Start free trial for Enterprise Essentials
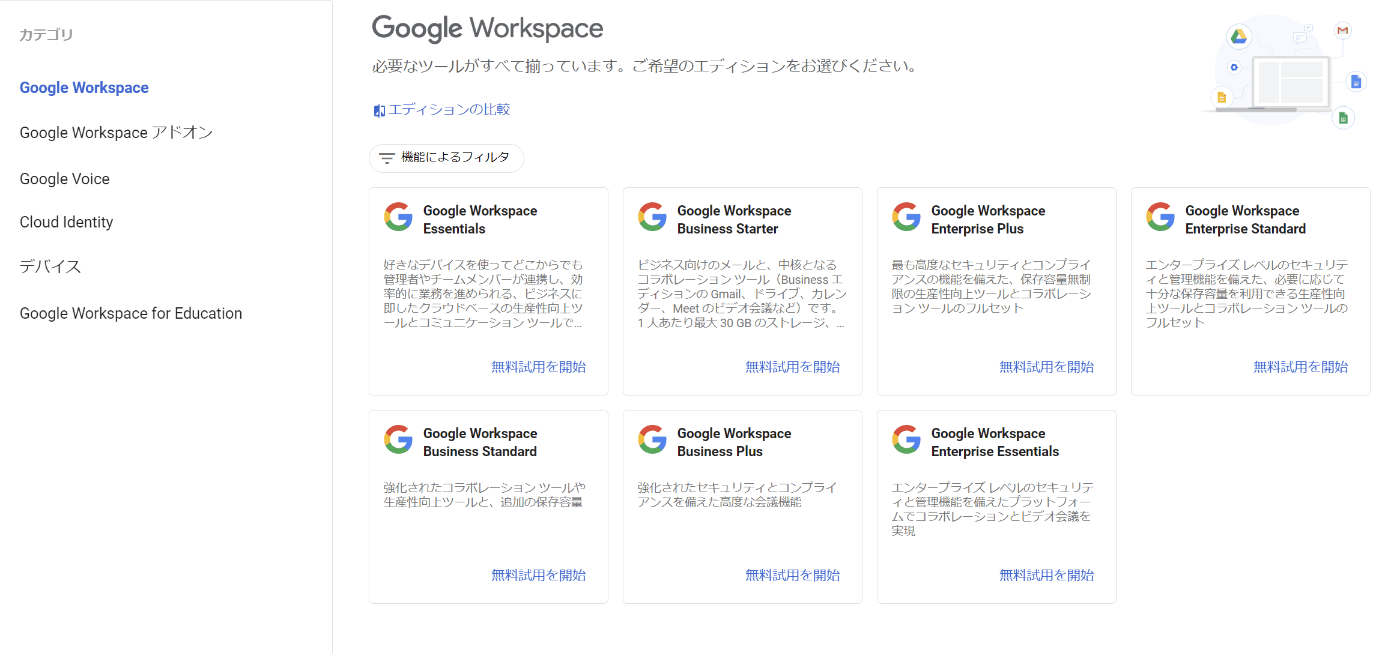 click(x=1047, y=575)
